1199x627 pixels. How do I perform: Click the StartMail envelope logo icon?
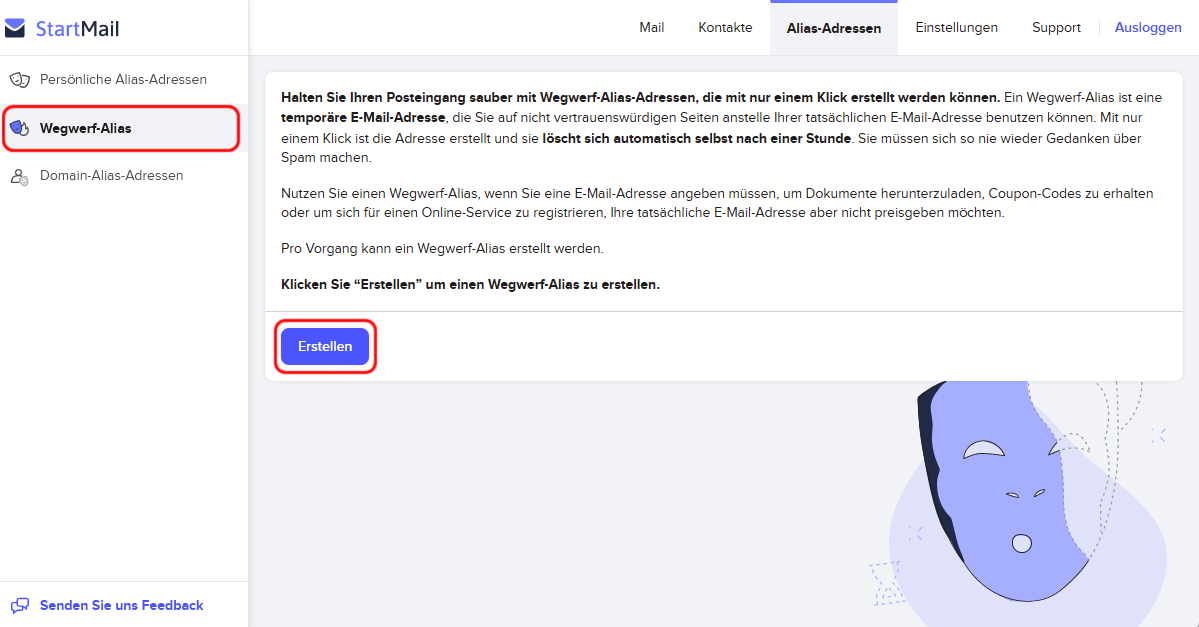(x=15, y=28)
